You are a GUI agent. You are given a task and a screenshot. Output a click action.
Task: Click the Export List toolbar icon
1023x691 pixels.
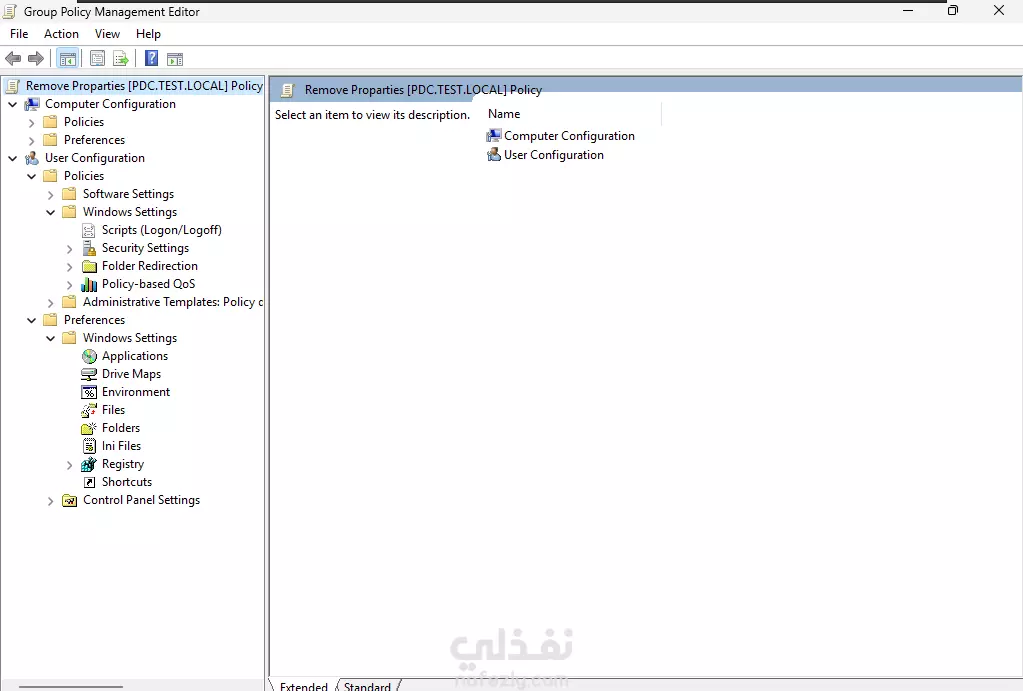[x=121, y=59]
